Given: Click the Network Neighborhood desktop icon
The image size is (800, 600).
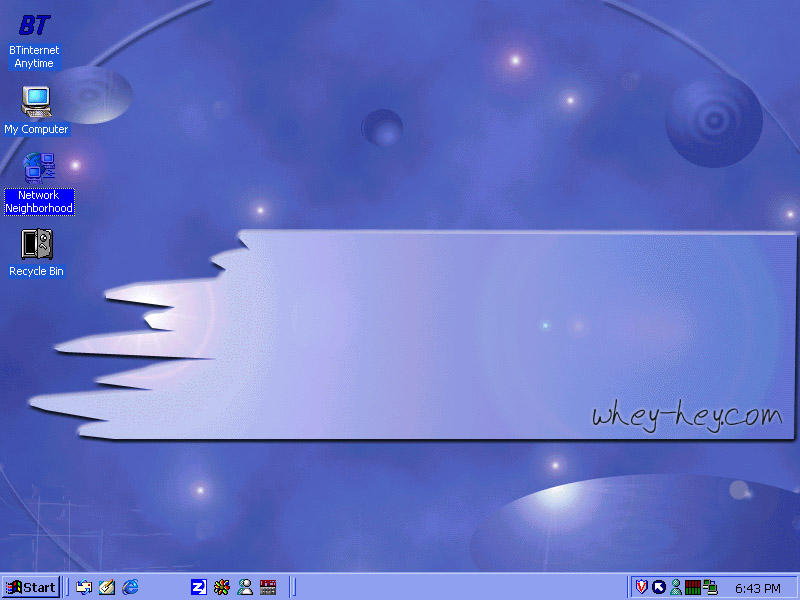Looking at the screenshot, I should [39, 167].
